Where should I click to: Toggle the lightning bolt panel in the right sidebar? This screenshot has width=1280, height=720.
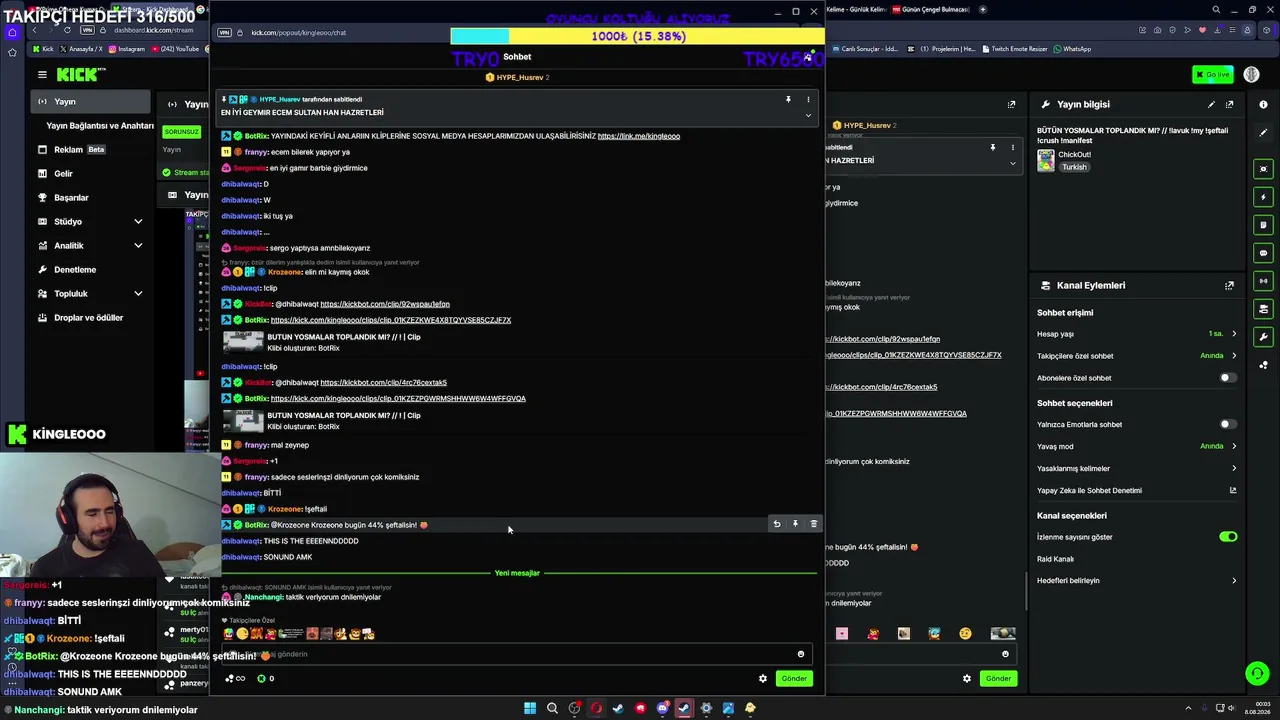(1264, 197)
